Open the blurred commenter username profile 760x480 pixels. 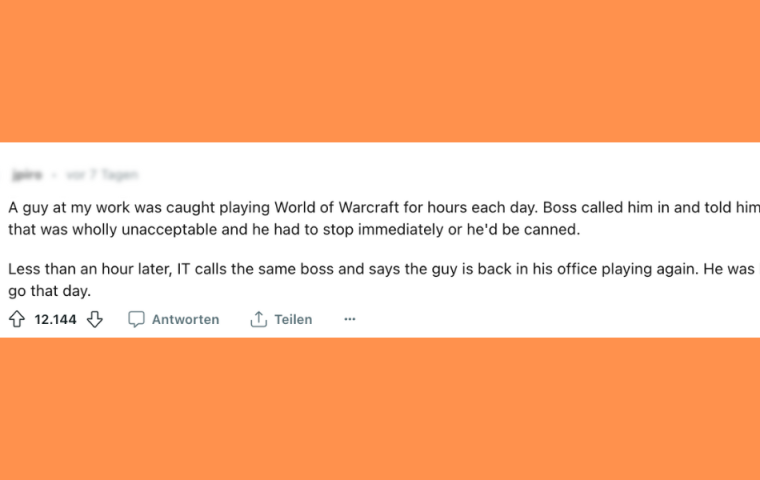pos(27,175)
